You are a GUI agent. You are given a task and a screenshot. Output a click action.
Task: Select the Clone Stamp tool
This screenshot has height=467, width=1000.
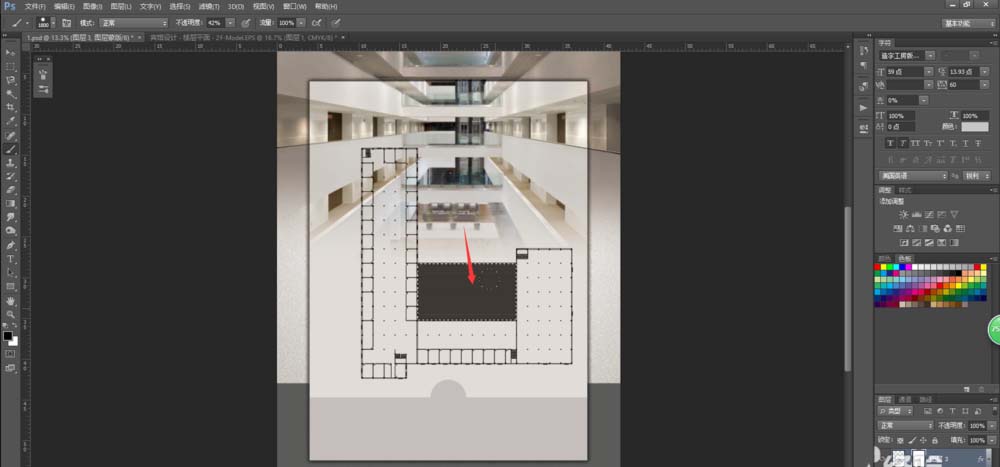[10, 163]
